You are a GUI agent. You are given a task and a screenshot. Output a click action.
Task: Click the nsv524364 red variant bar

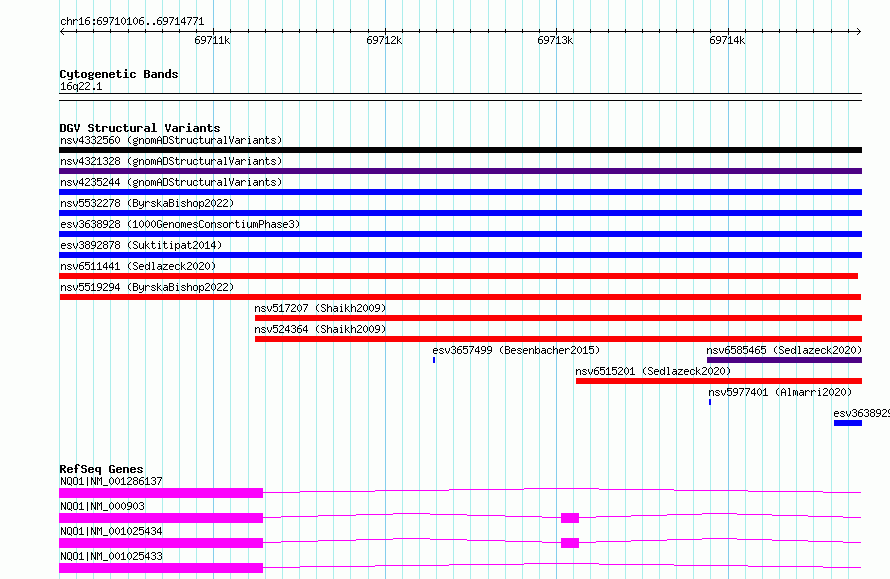pos(559,339)
